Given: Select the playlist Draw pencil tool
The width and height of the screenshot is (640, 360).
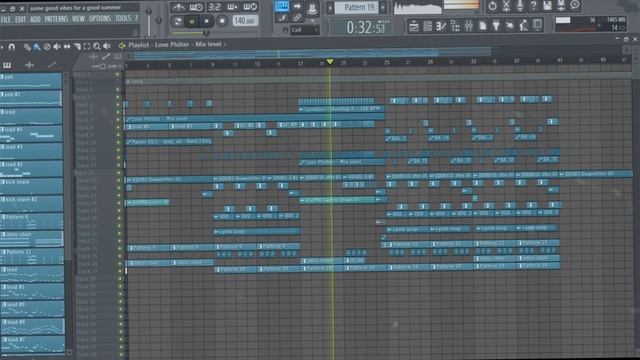Looking at the screenshot, I should tap(27, 47).
